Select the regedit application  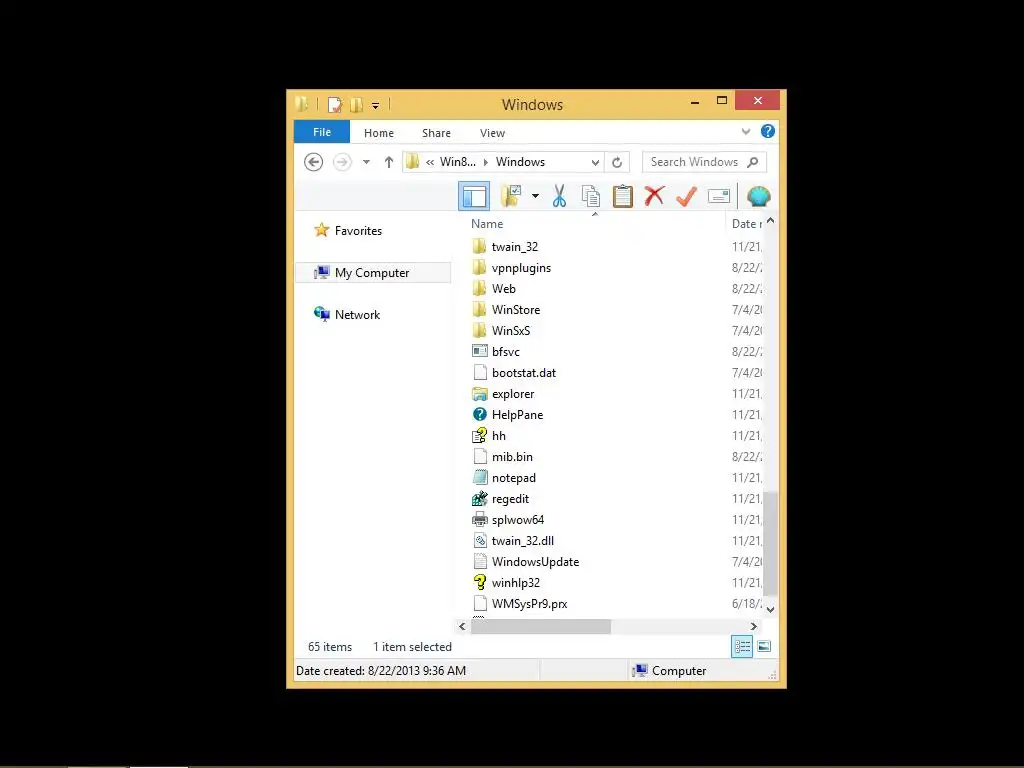click(510, 499)
